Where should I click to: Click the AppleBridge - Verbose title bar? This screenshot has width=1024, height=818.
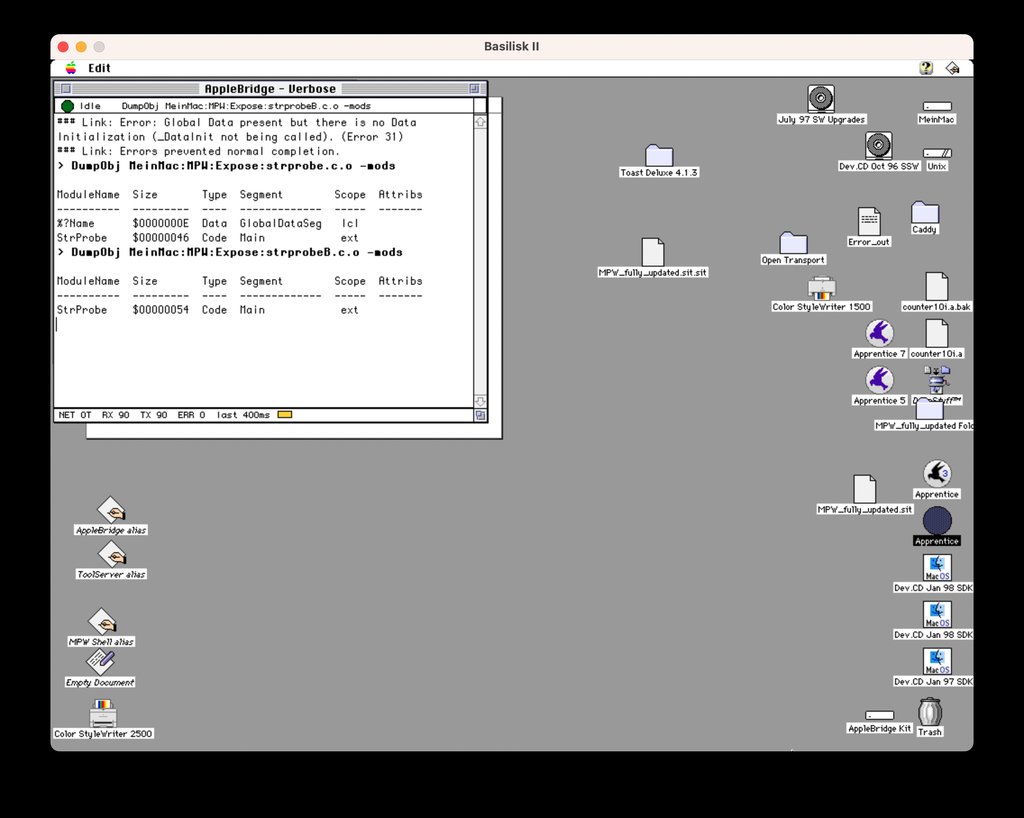point(270,89)
